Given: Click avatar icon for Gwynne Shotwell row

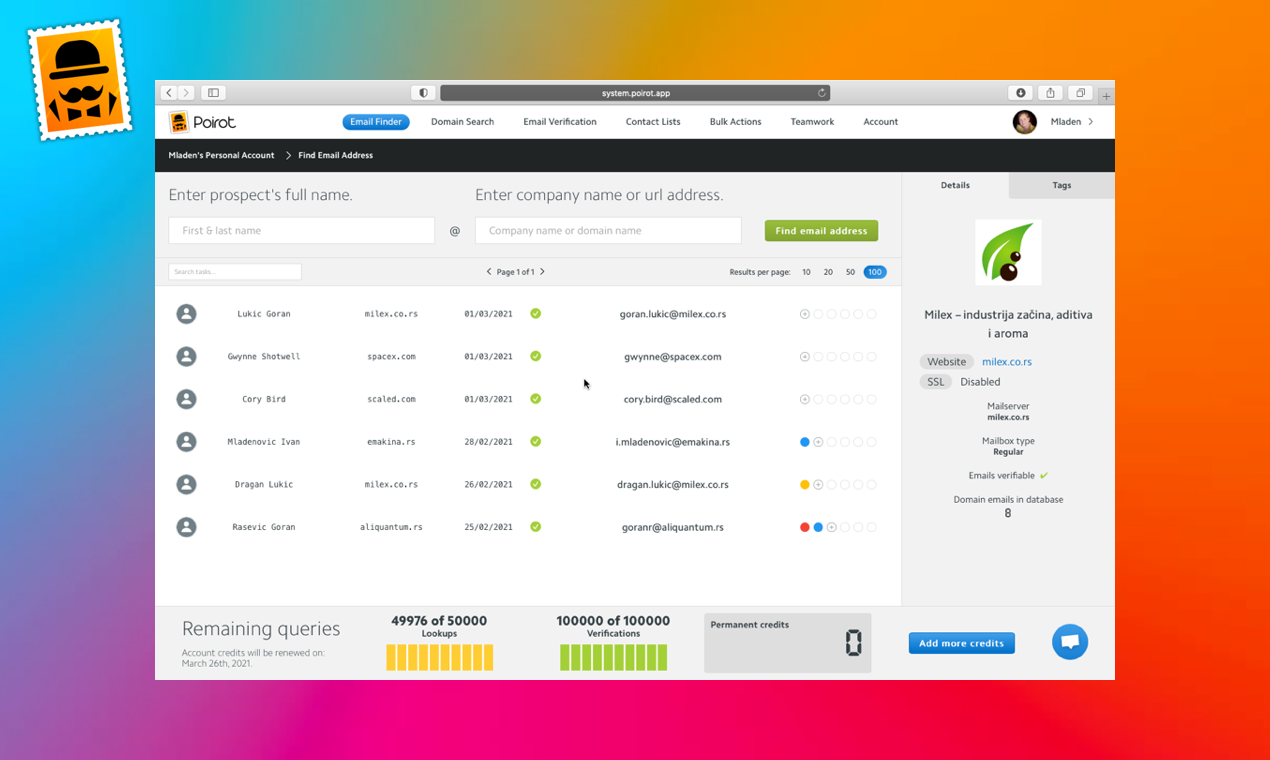Looking at the screenshot, I should [186, 357].
